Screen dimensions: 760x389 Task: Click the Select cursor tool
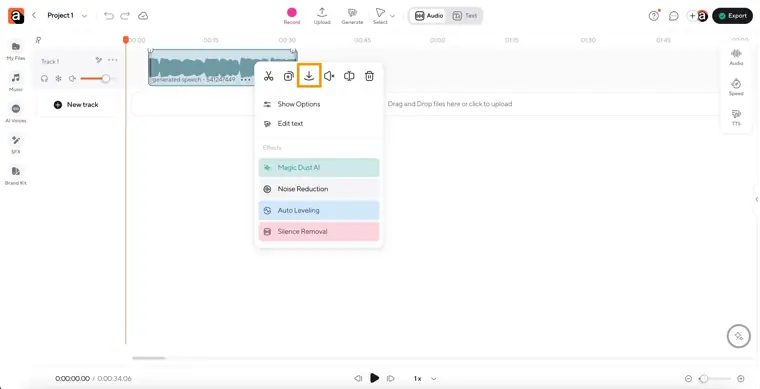(380, 16)
